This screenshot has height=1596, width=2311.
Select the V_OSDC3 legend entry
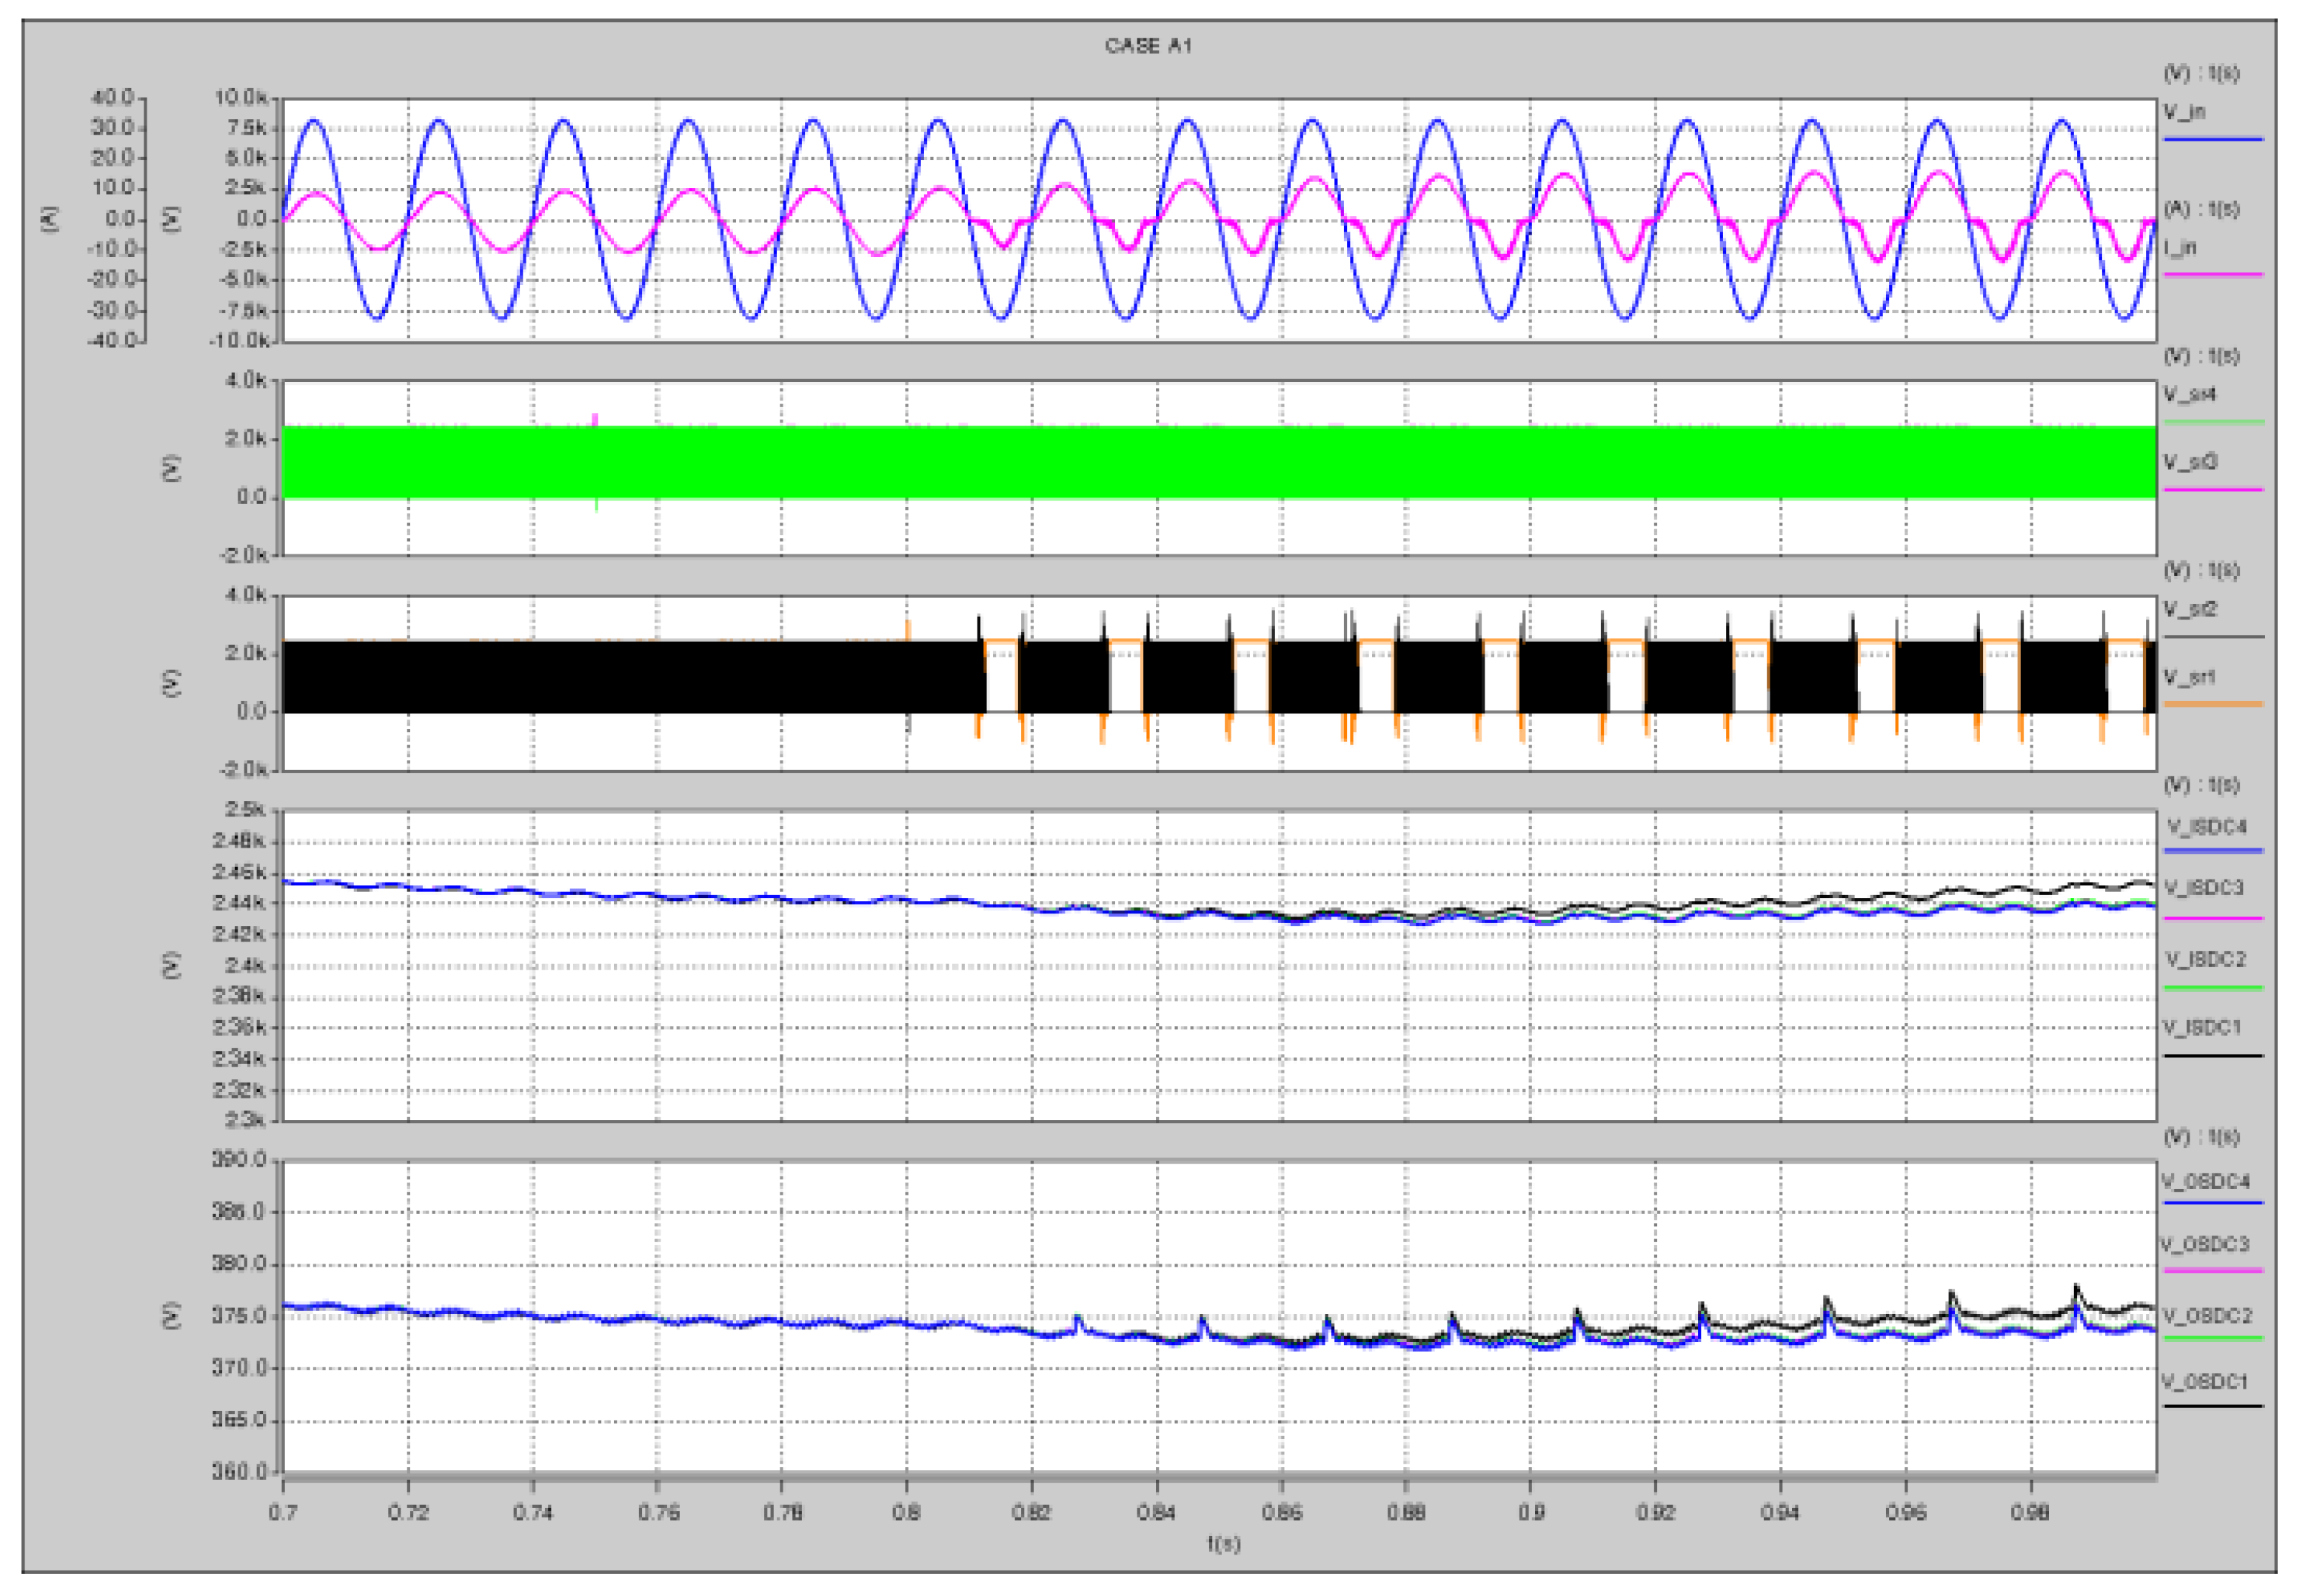pyautogui.click(x=2204, y=1245)
